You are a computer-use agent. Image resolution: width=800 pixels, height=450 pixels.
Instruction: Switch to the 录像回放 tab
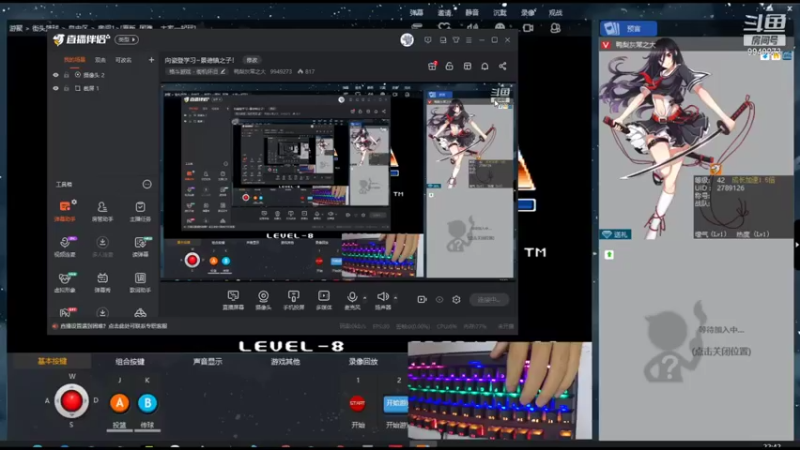(x=363, y=361)
